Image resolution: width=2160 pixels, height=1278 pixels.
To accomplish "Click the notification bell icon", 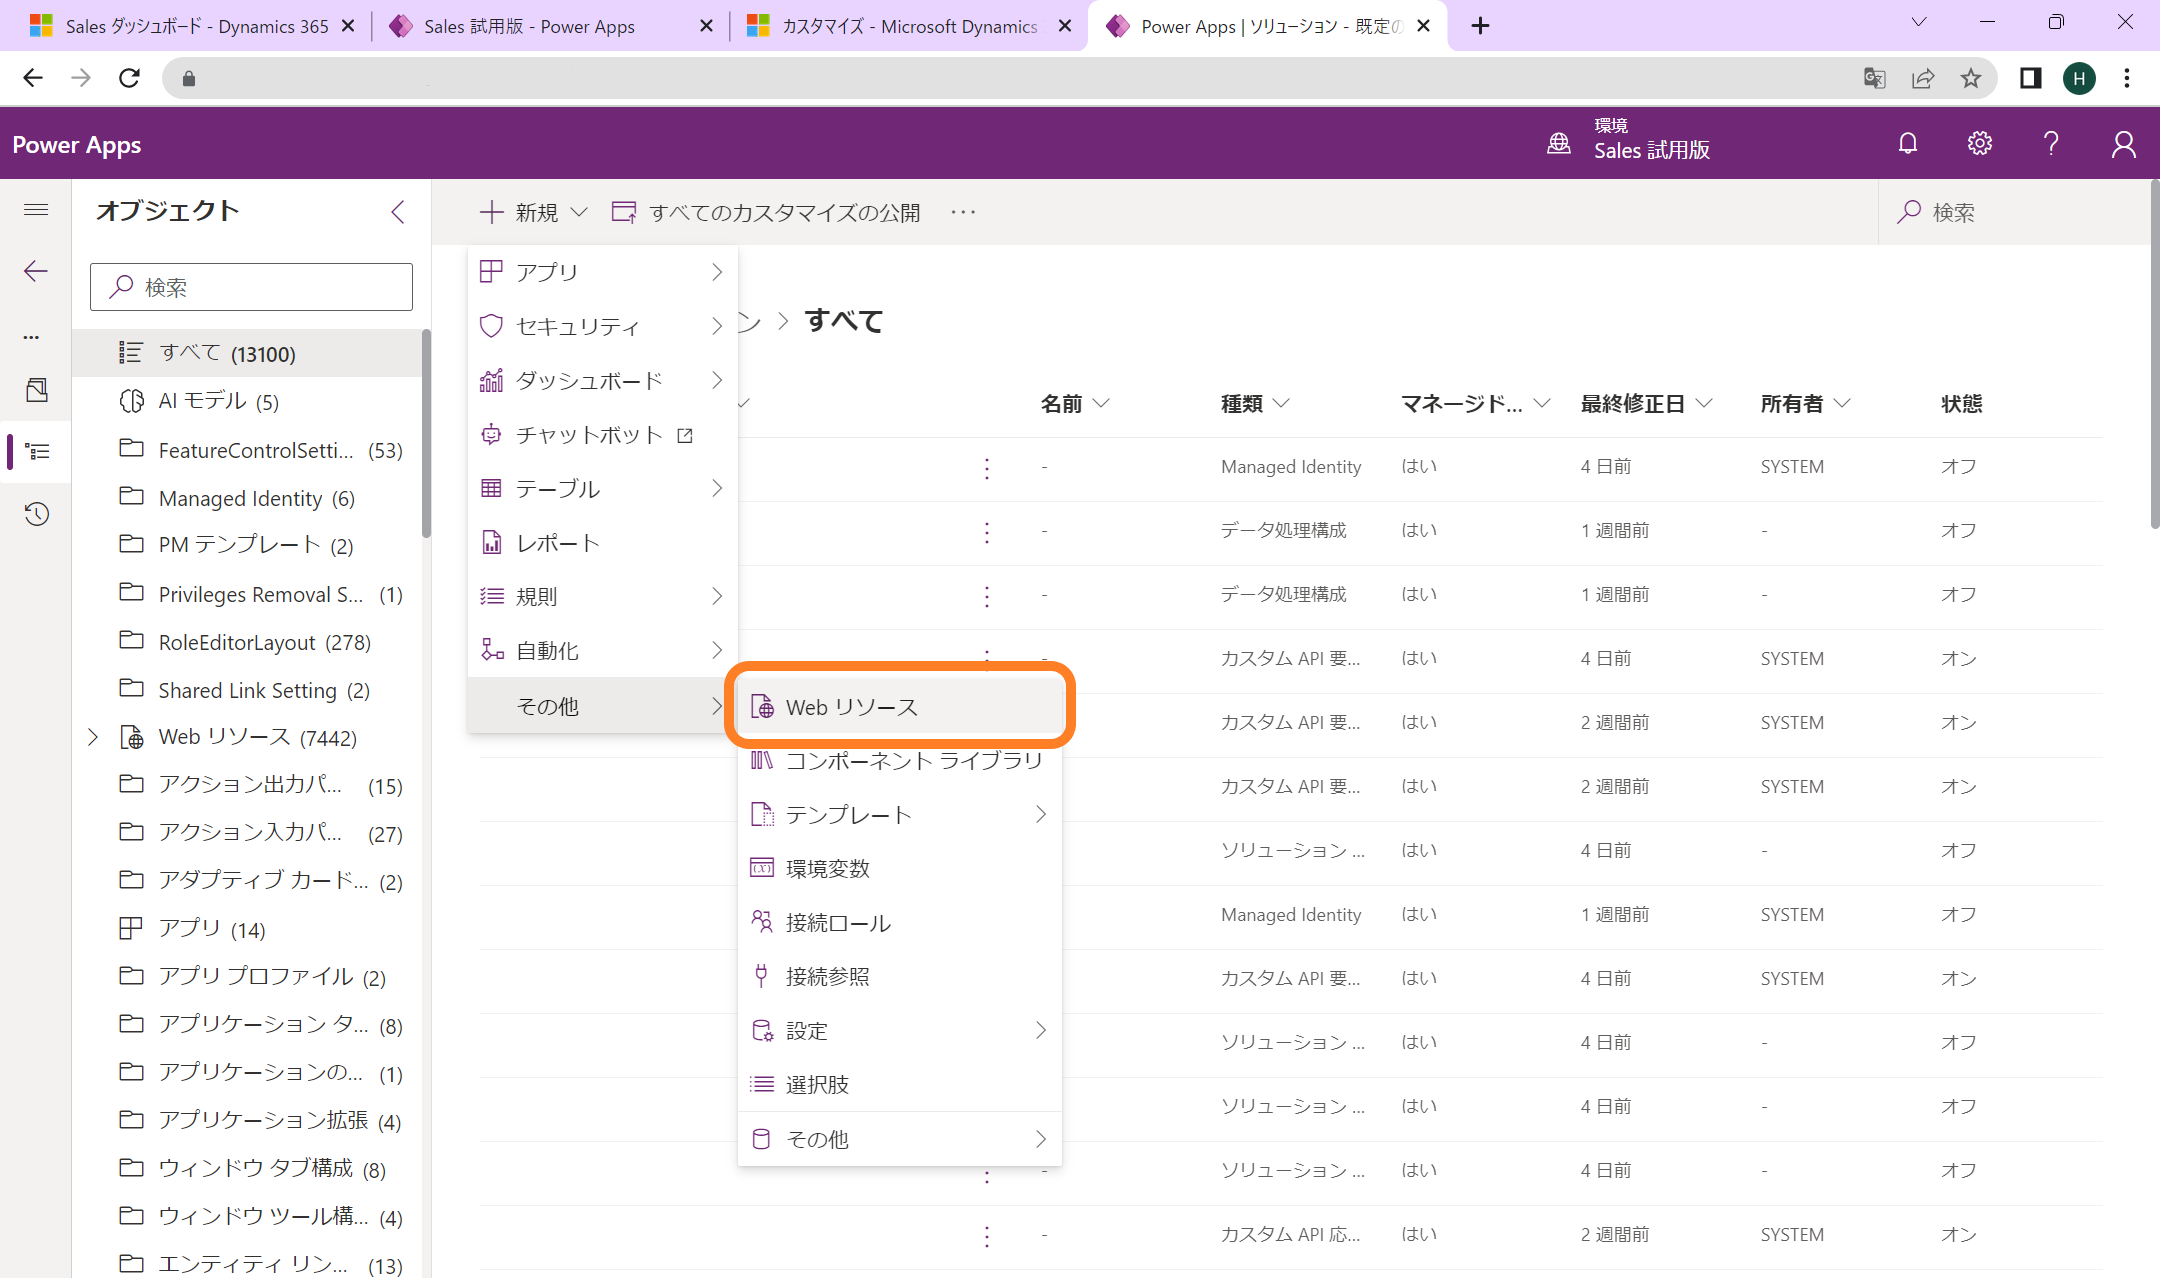I will (x=1908, y=144).
